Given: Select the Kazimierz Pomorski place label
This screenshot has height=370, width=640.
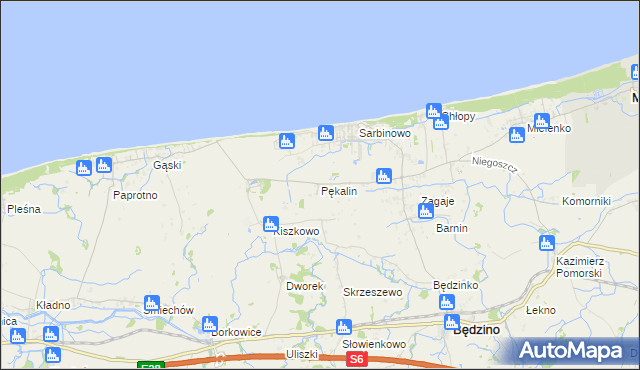Looking at the screenshot, I should tap(580, 267).
